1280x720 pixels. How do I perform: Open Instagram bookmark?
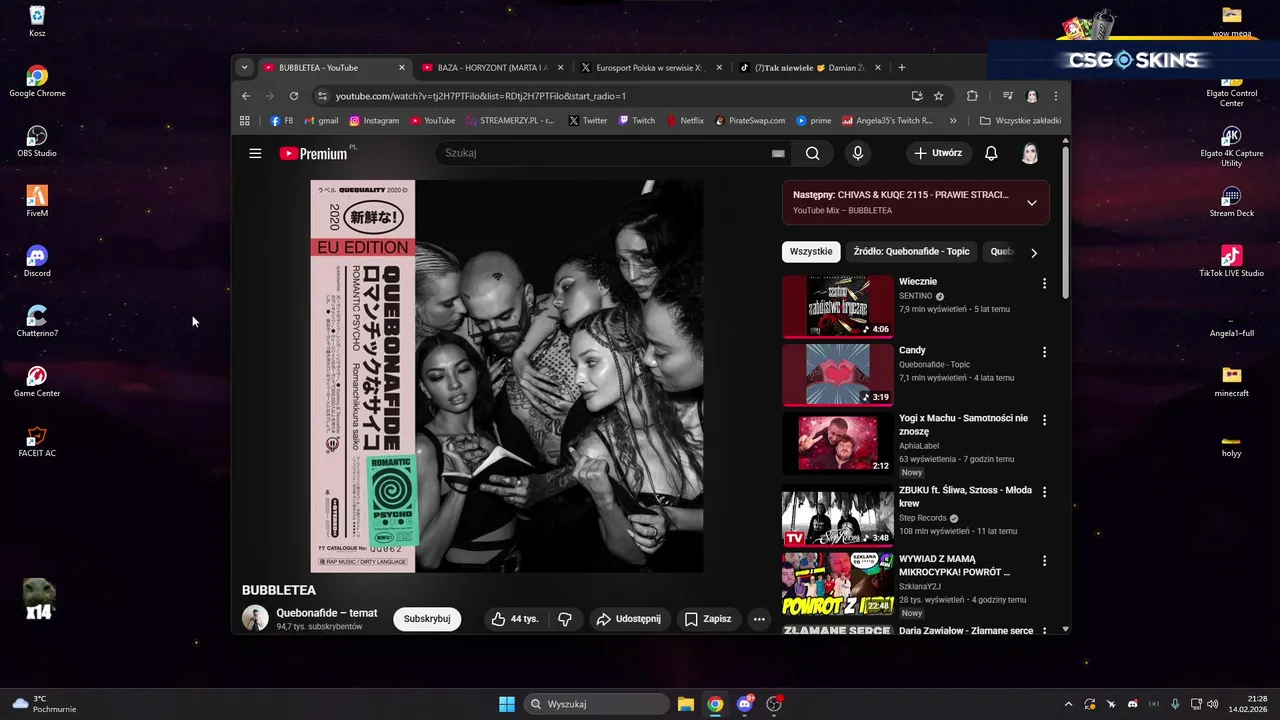(374, 120)
